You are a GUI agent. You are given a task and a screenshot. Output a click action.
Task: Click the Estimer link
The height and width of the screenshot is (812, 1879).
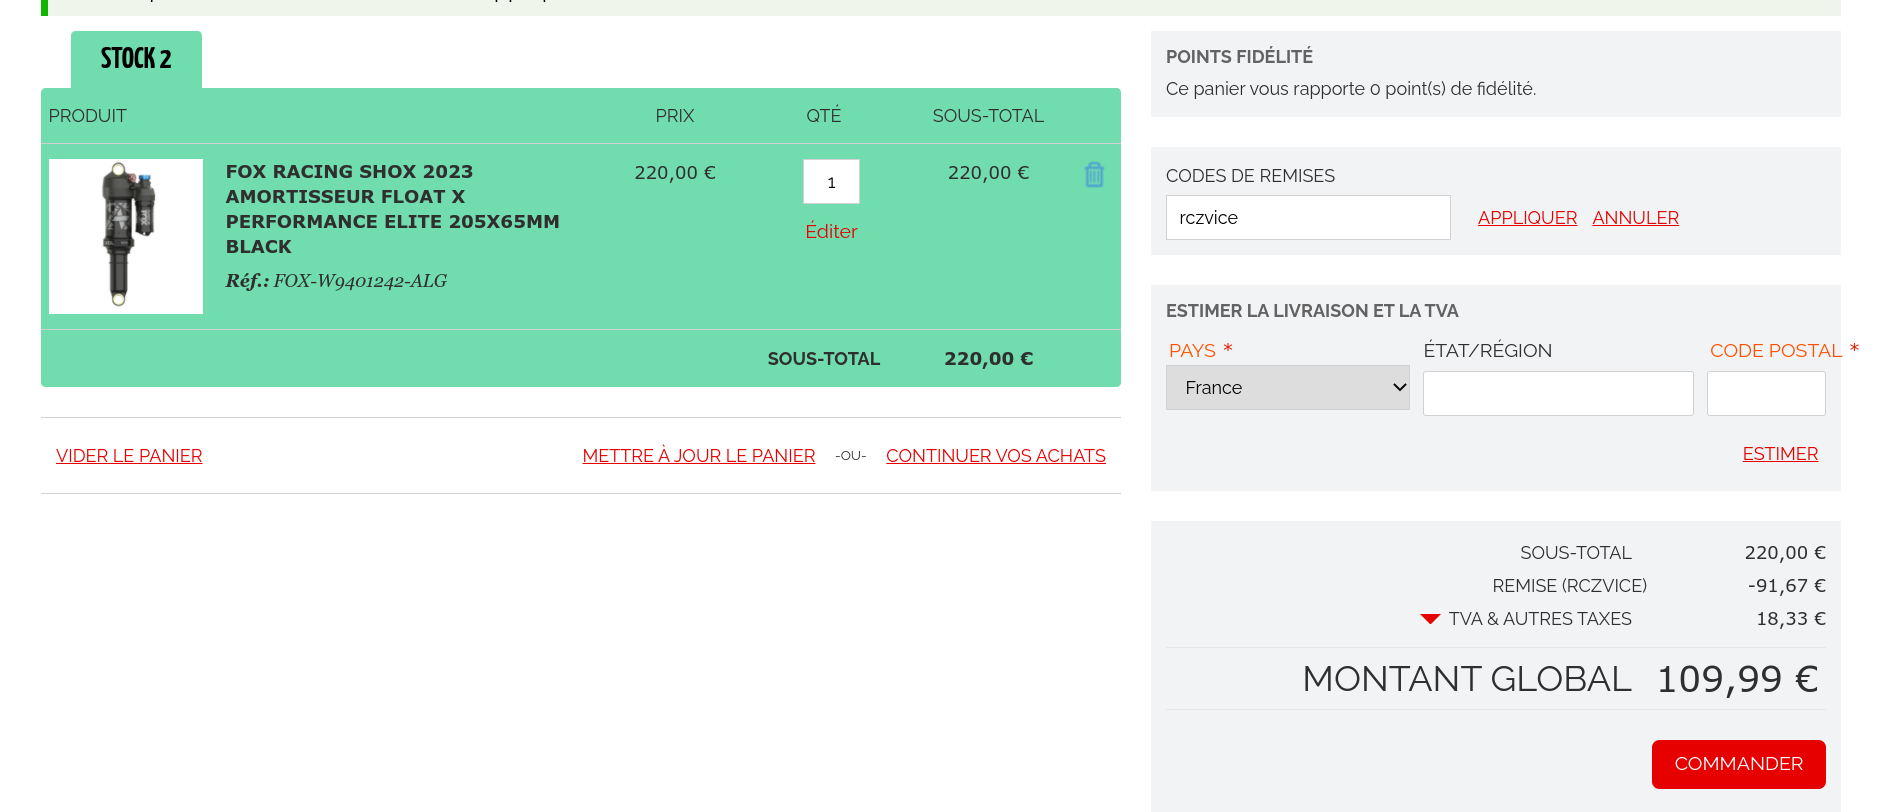point(1780,454)
